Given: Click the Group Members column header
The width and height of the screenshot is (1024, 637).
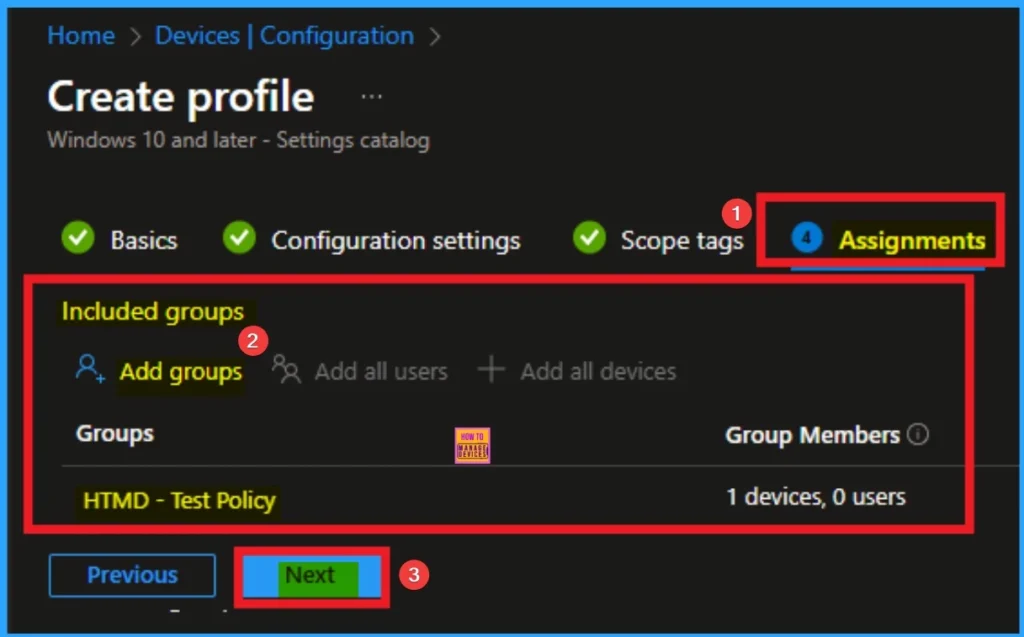Looking at the screenshot, I should coord(812,435).
